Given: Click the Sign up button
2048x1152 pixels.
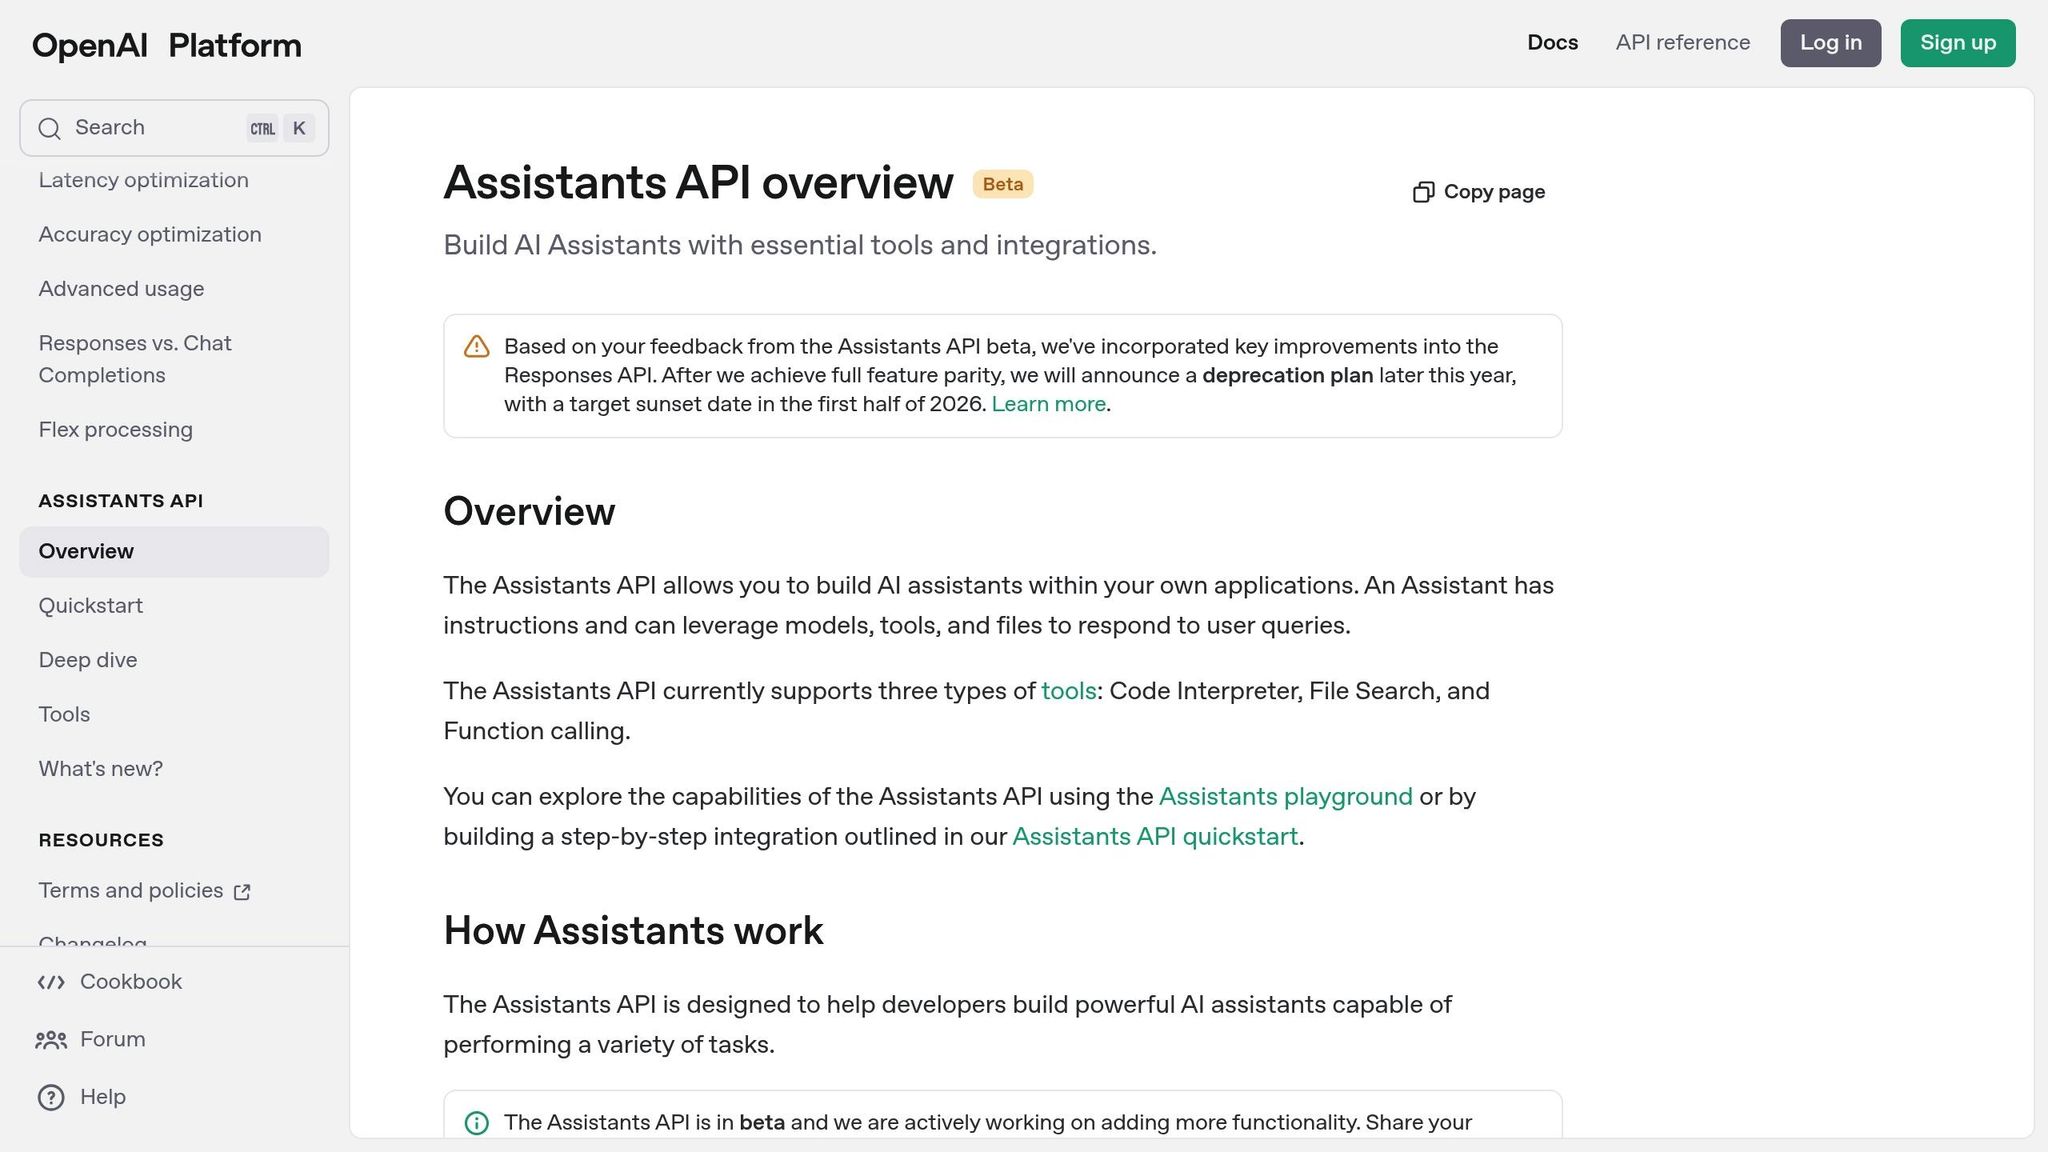Looking at the screenshot, I should 1958,43.
